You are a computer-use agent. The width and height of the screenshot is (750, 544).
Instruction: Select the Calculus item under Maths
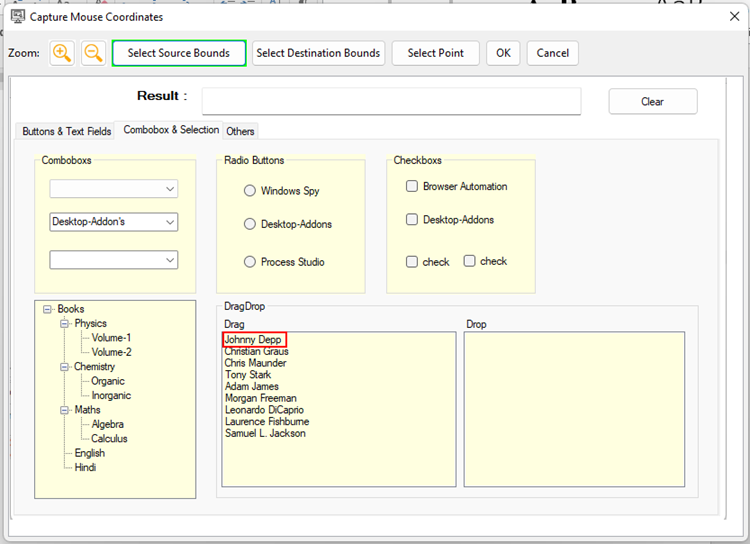(x=109, y=439)
